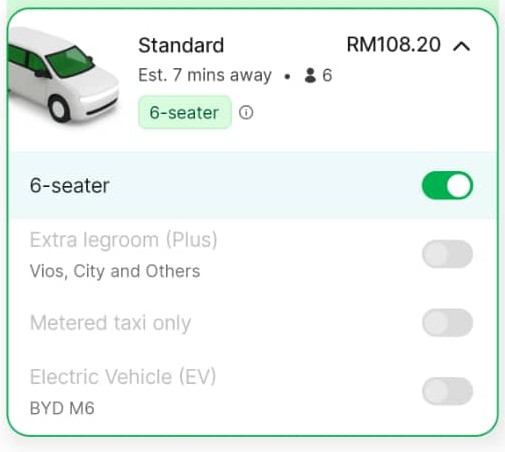Select the 6-seater option row label
The image size is (505, 452).
[x=70, y=186]
